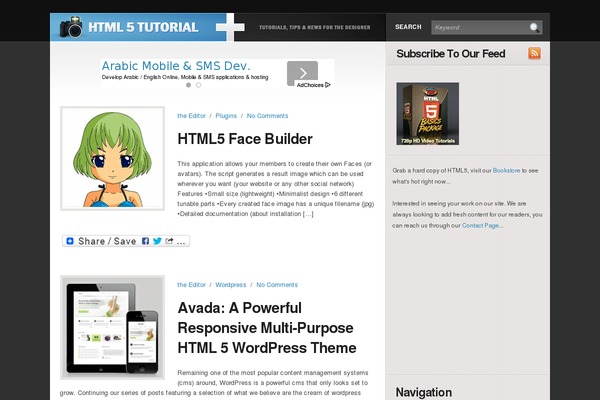The height and width of the screenshot is (400, 600).
Task: Click the SEARCH label in header
Action: 408,27
